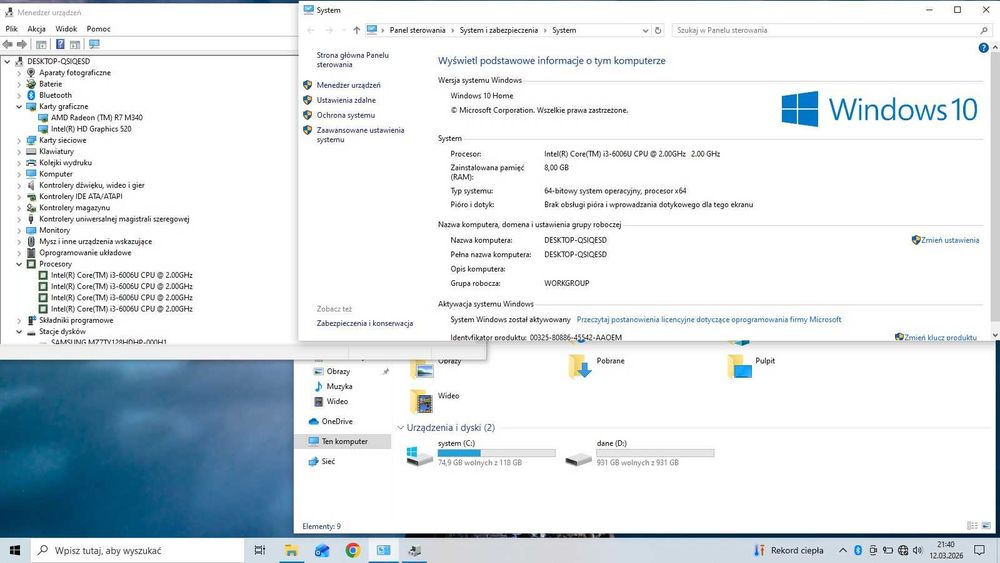Click the Bluetooth icon in system tray
1000x563 pixels.
point(858,550)
